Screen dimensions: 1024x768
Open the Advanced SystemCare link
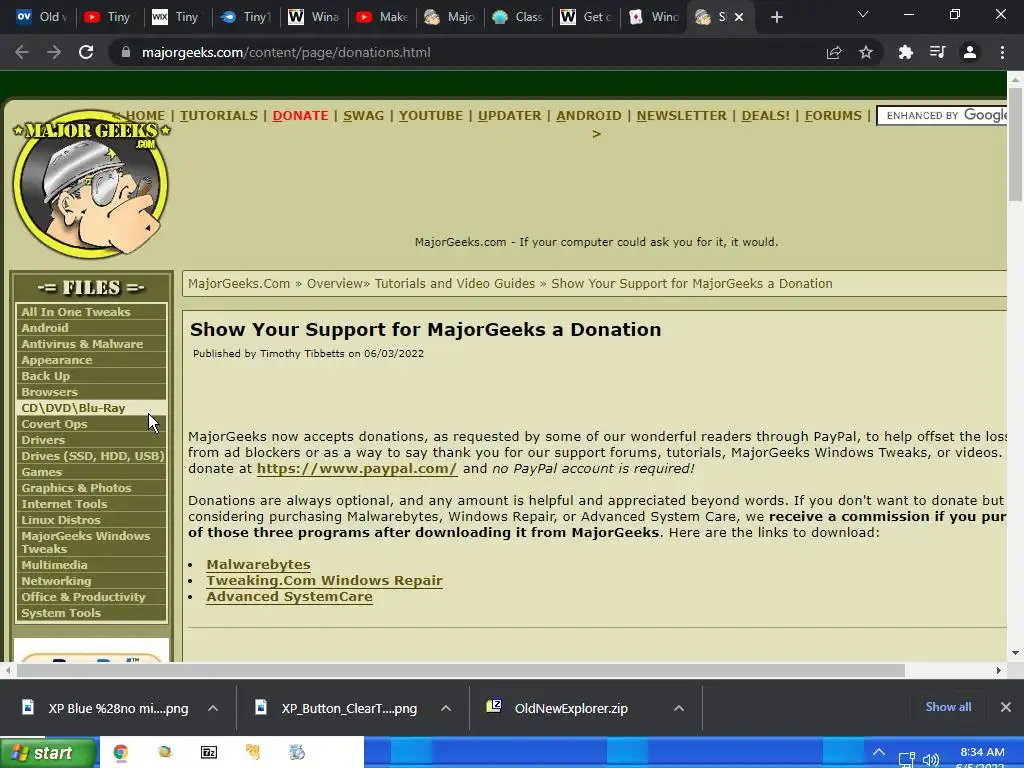[x=289, y=596]
